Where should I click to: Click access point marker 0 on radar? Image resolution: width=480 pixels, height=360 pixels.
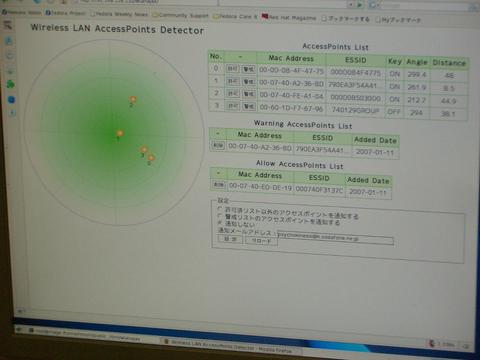pos(151,157)
